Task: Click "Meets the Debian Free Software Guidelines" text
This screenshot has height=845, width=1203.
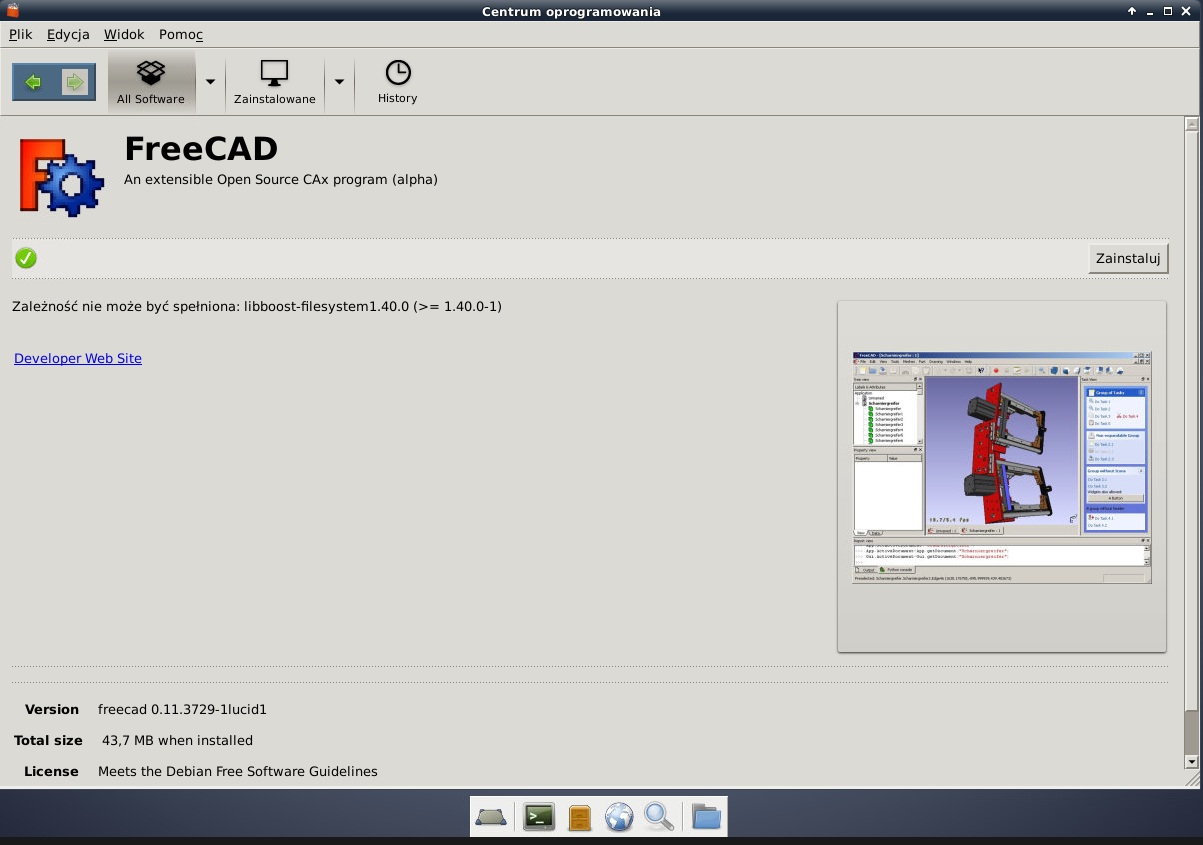Action: click(x=238, y=771)
